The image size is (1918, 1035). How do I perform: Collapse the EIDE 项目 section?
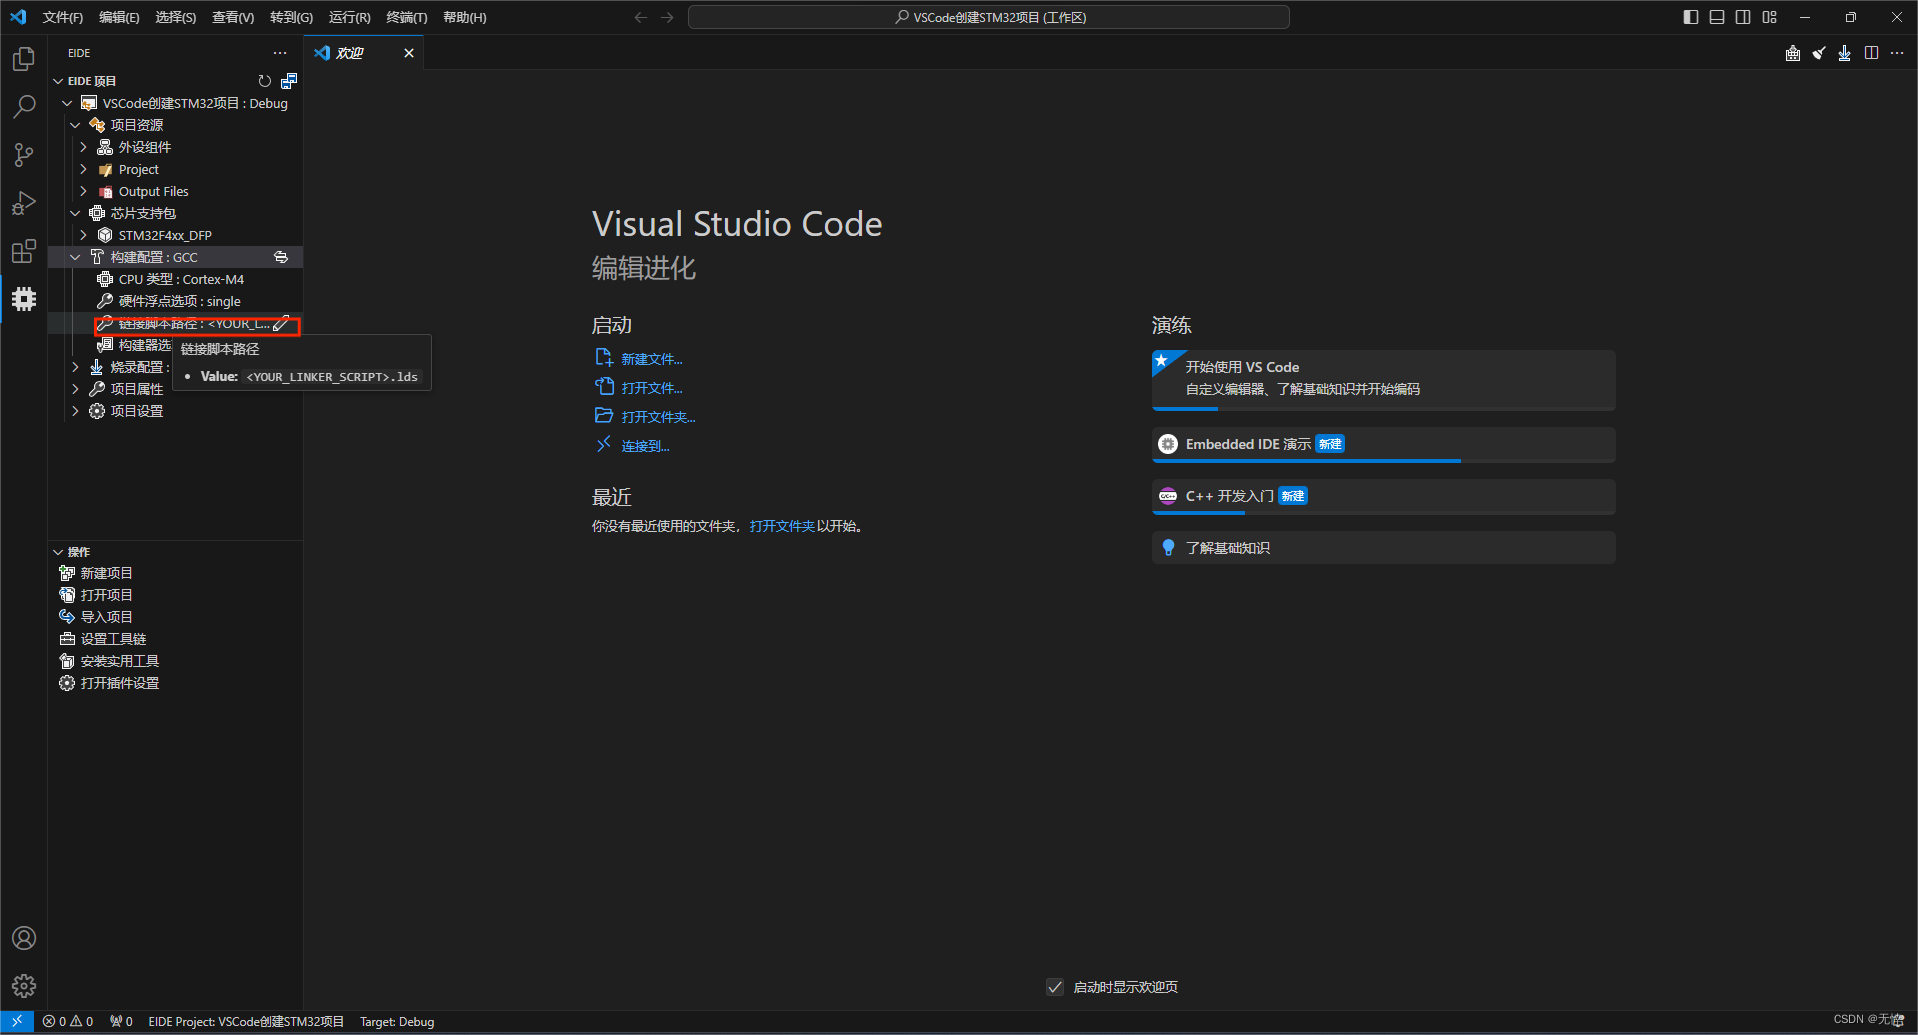tap(58, 81)
